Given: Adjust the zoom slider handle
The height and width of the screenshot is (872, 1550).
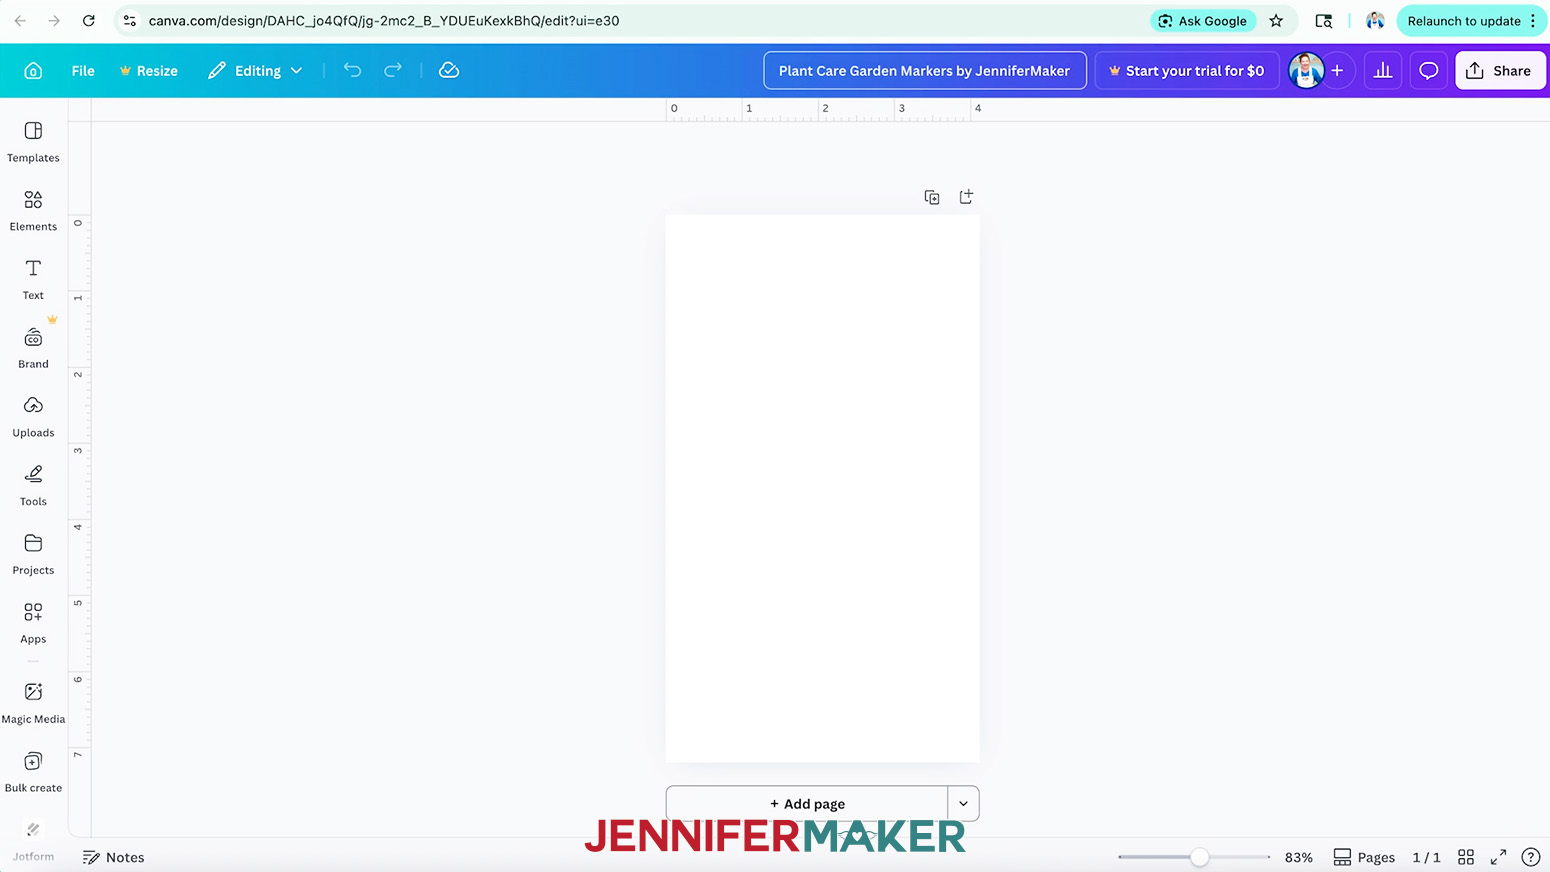Looking at the screenshot, I should (1199, 857).
